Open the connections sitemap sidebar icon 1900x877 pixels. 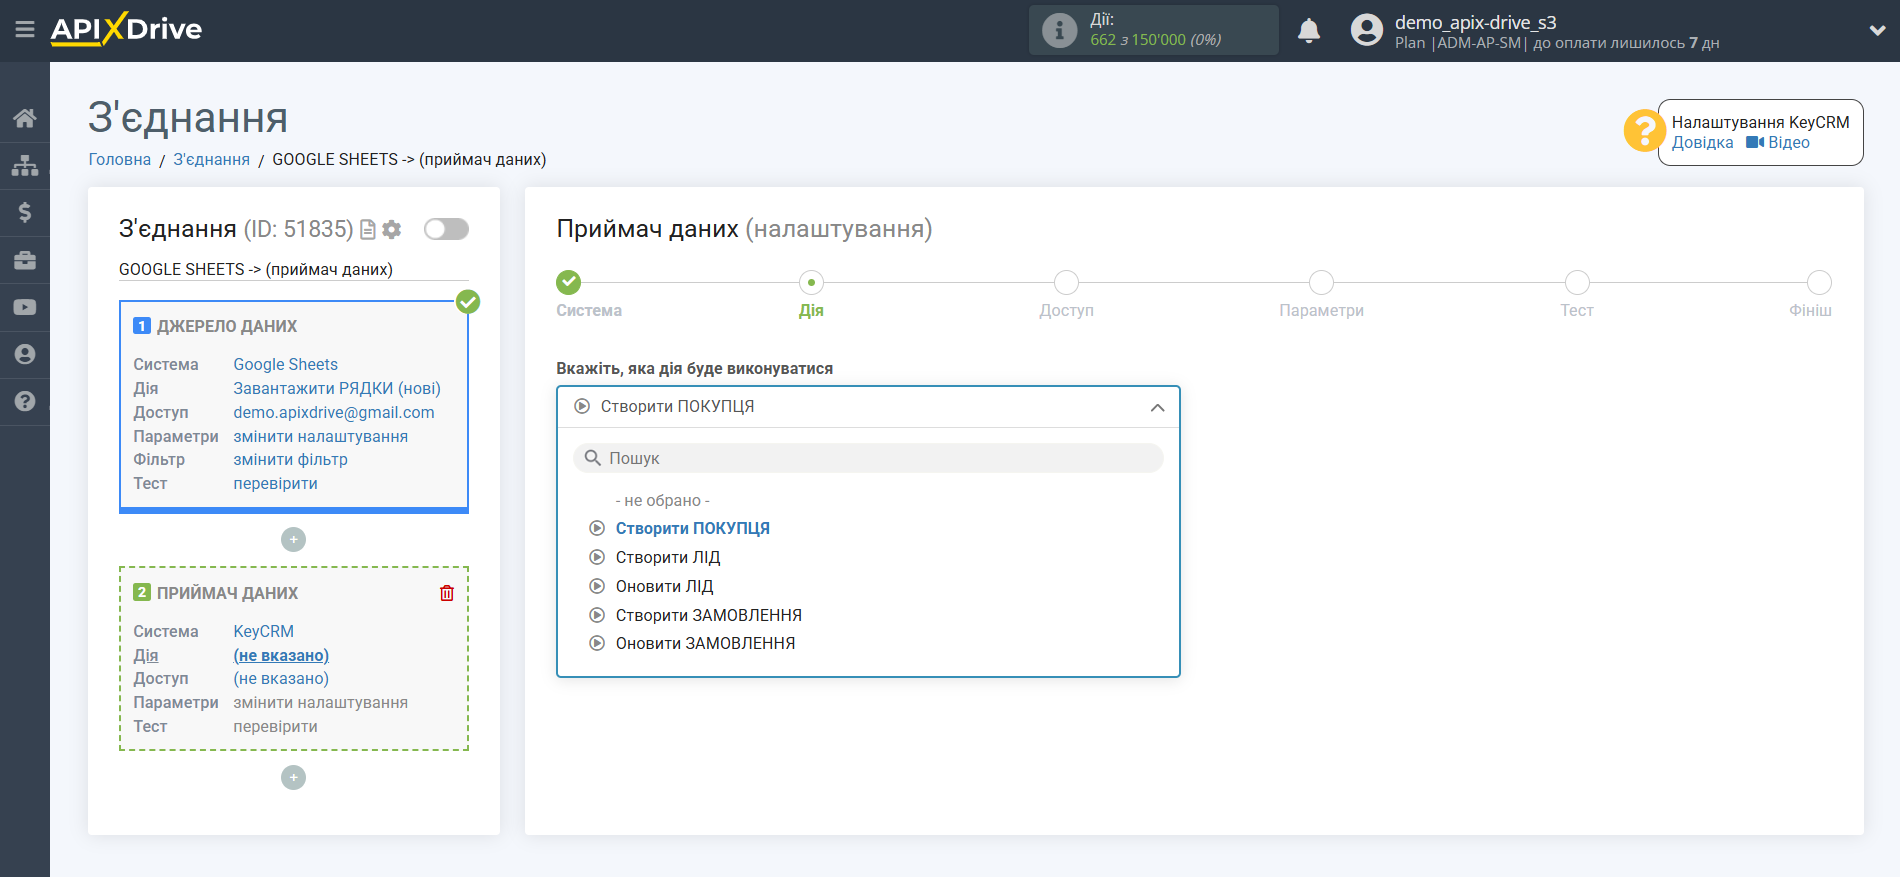coord(25,165)
